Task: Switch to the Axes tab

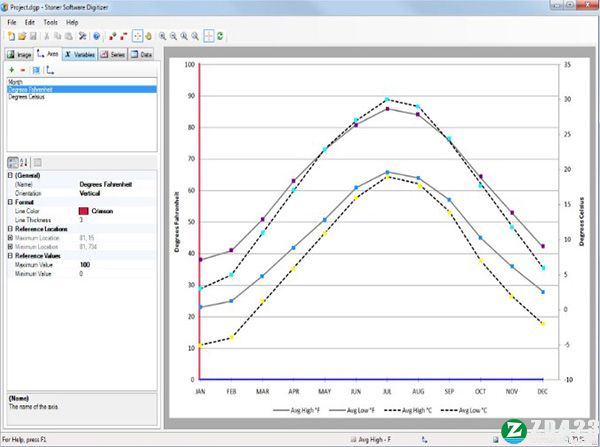Action: pyautogui.click(x=48, y=54)
